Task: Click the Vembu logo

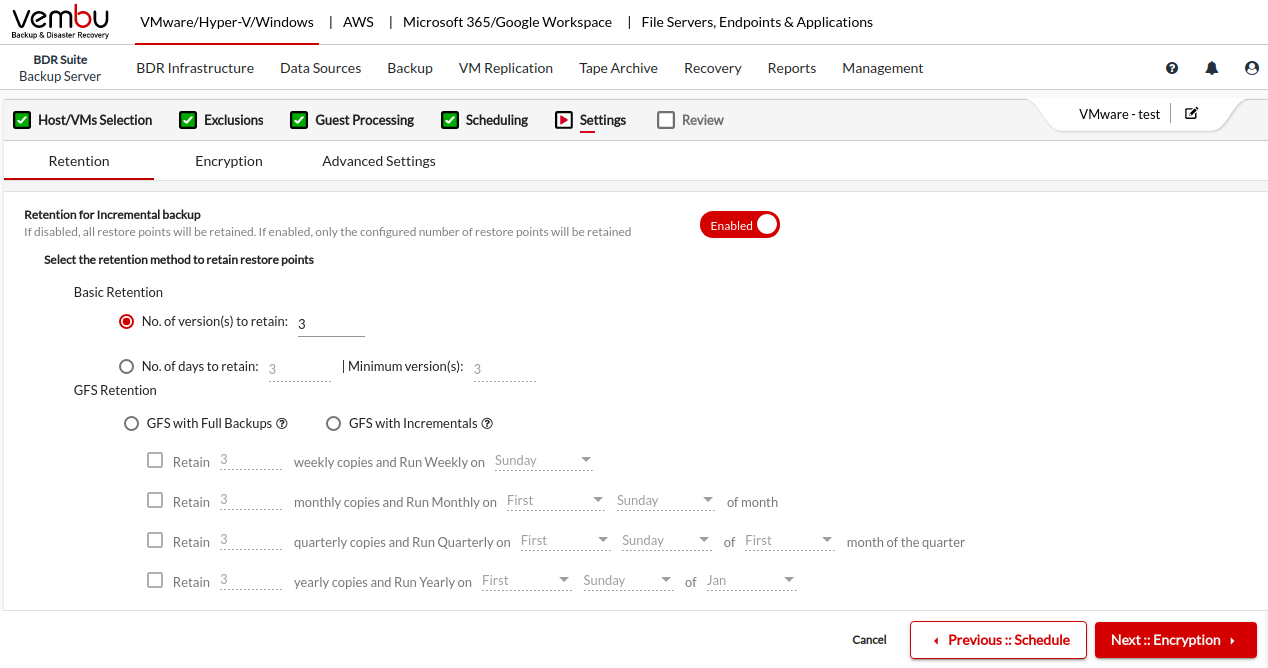Action: pyautogui.click(x=61, y=22)
